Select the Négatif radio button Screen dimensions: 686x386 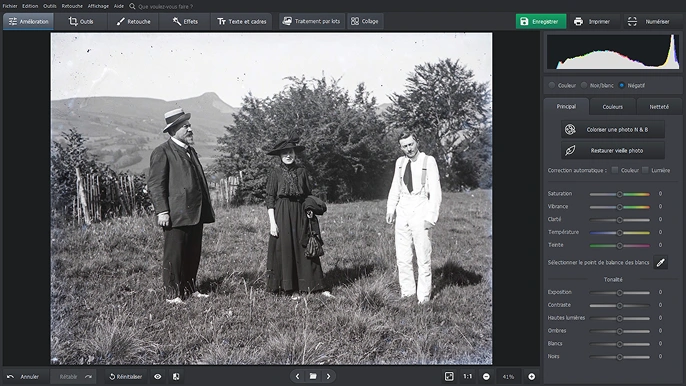622,85
